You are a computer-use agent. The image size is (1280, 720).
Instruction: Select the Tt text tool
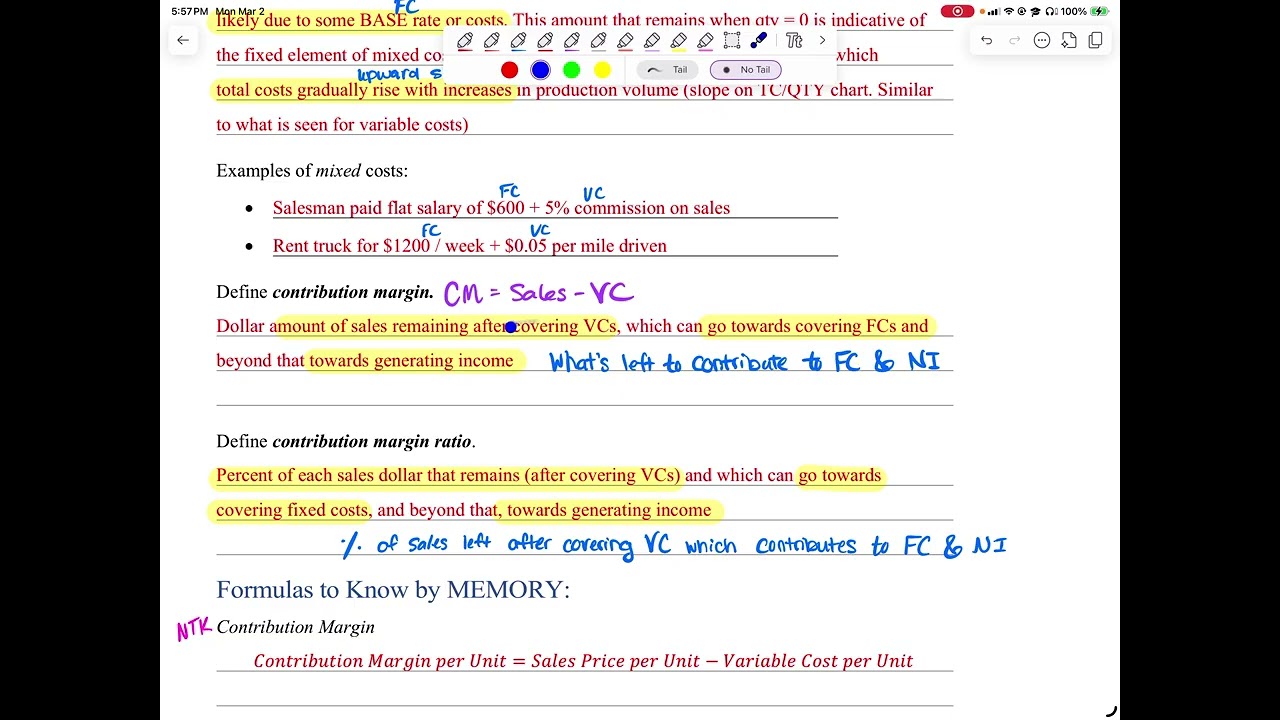coord(794,41)
